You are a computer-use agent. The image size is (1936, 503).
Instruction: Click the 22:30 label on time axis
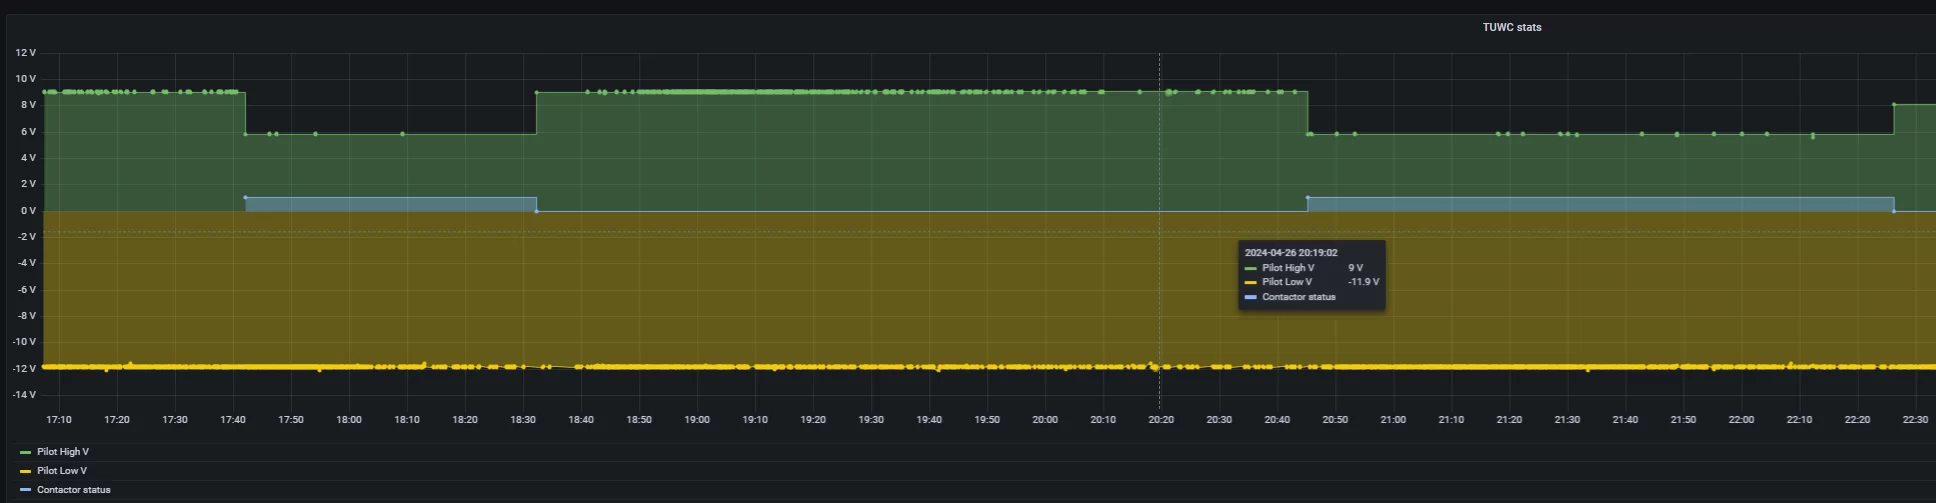[1914, 420]
